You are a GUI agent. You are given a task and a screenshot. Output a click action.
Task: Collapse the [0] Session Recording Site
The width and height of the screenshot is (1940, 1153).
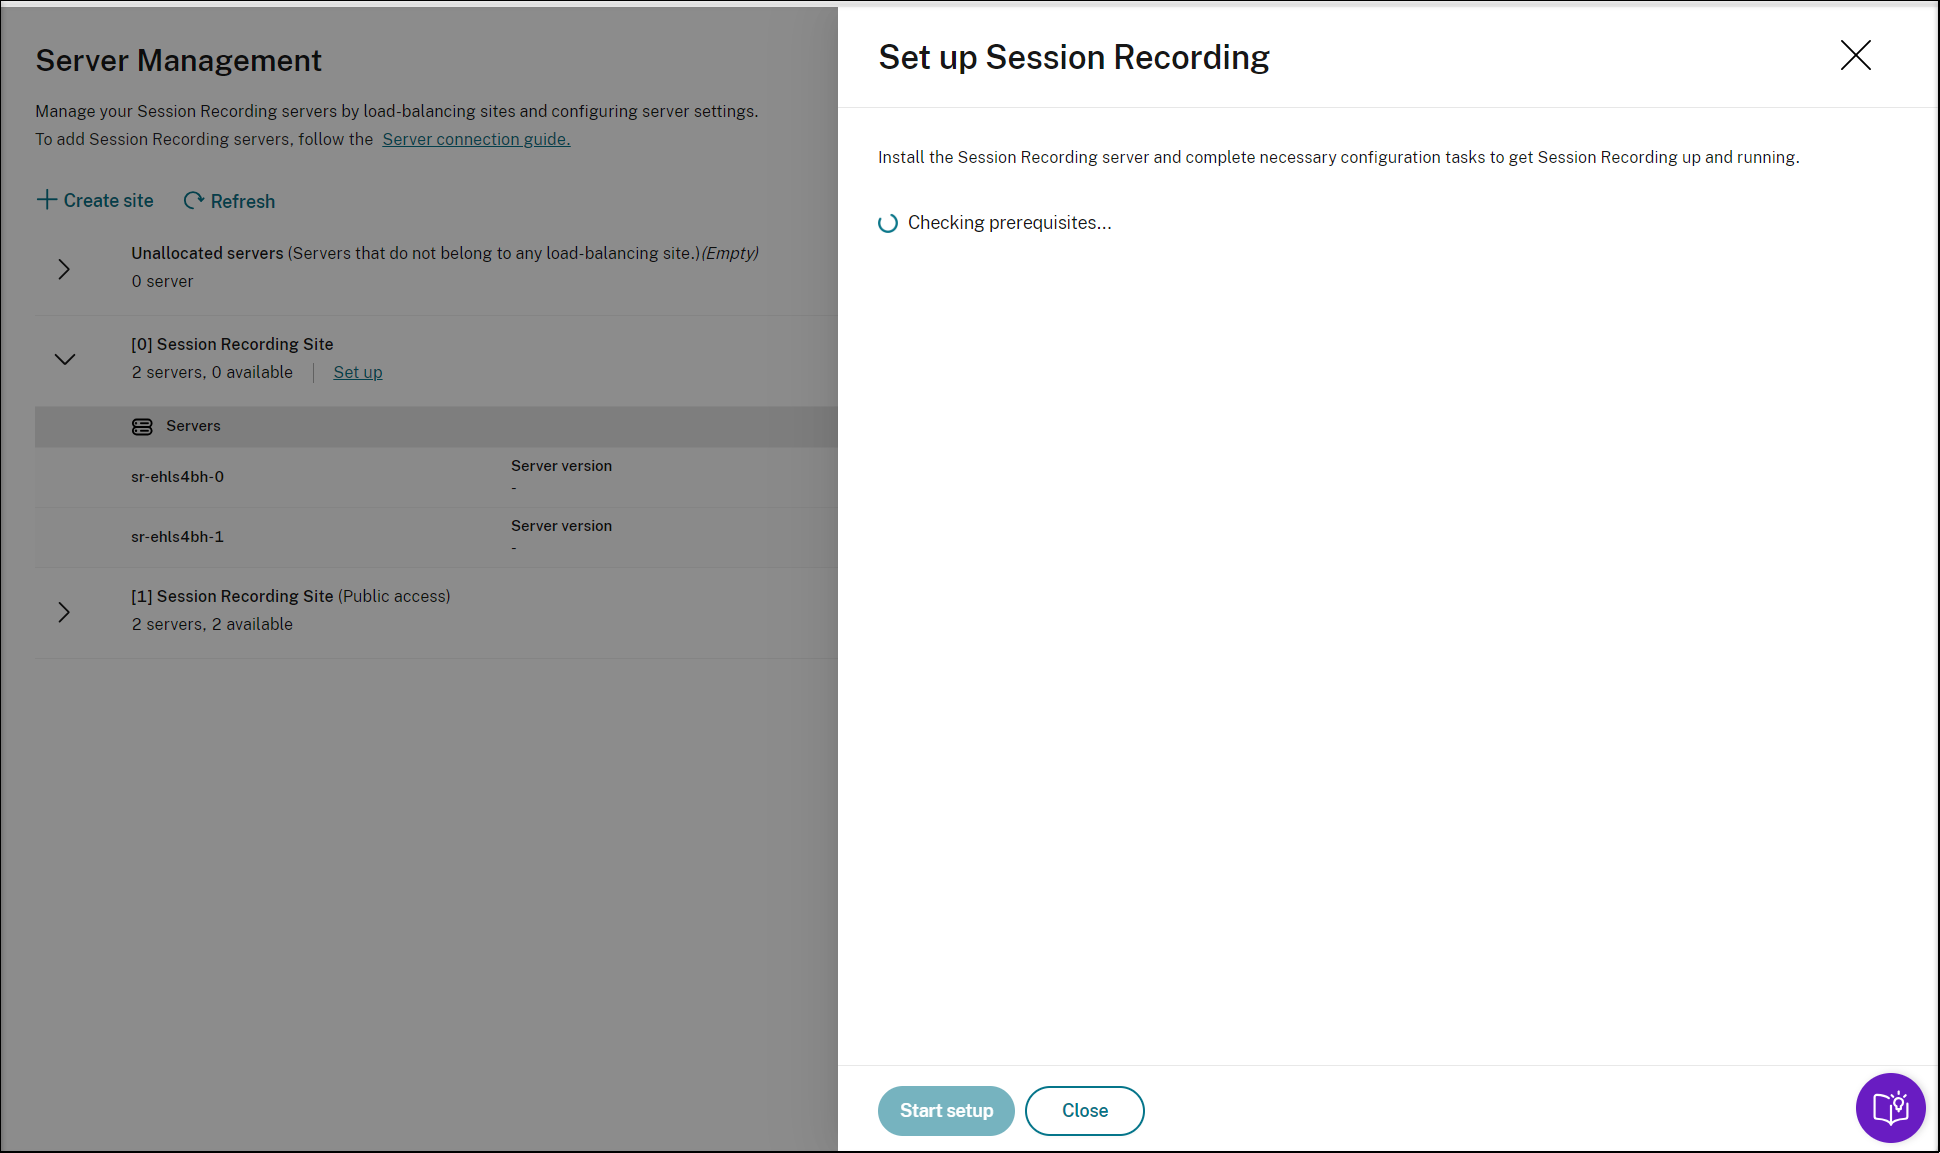tap(65, 359)
